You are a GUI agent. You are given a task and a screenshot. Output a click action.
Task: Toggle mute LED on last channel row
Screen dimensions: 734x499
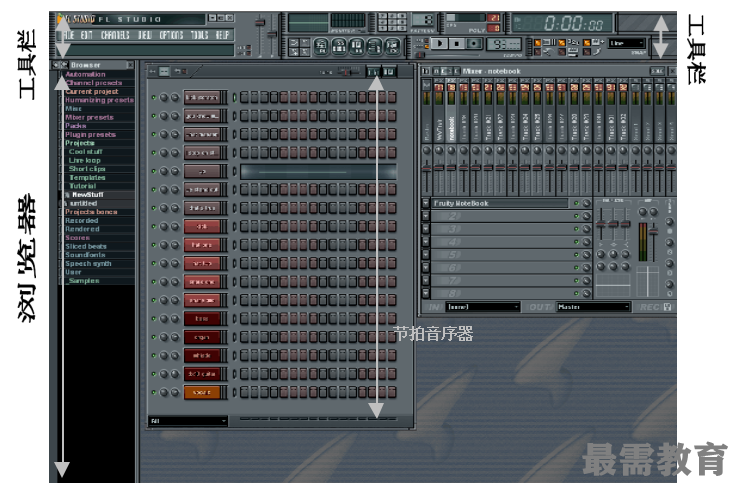click(x=154, y=392)
